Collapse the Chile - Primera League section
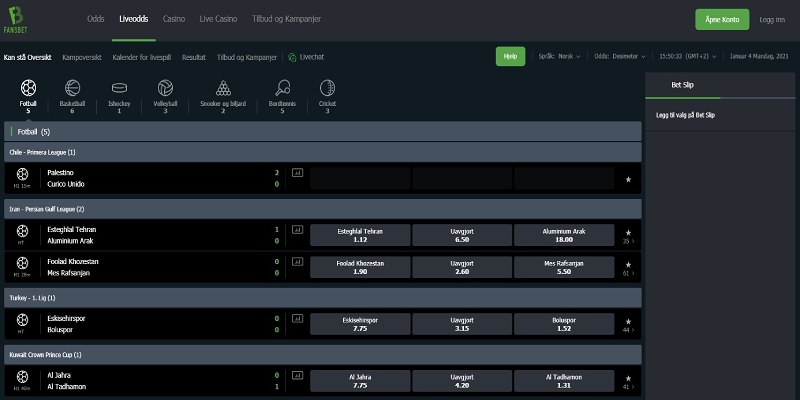800x400 pixels. (x=323, y=152)
